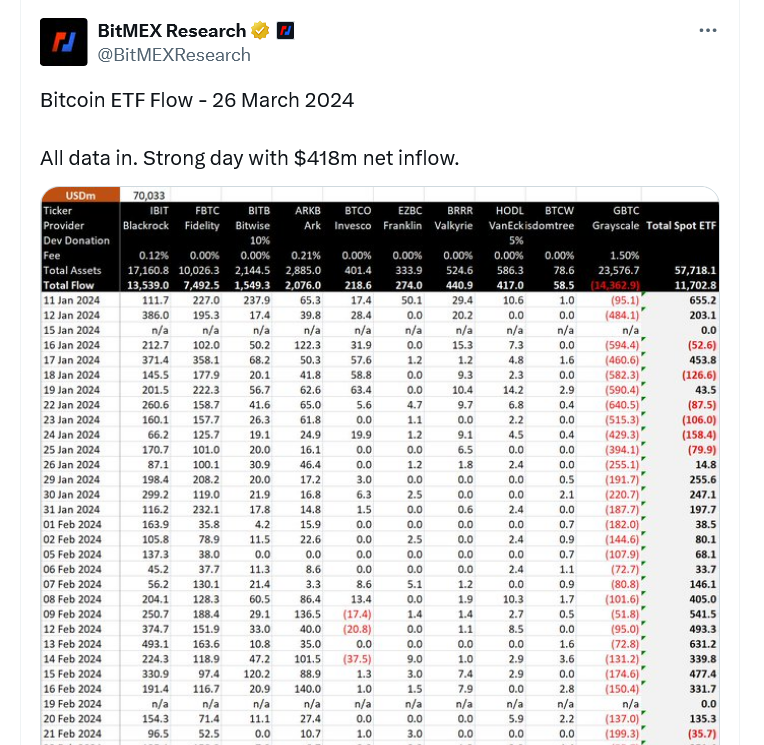Click the BitMEX Research profile avatar

coord(64,42)
